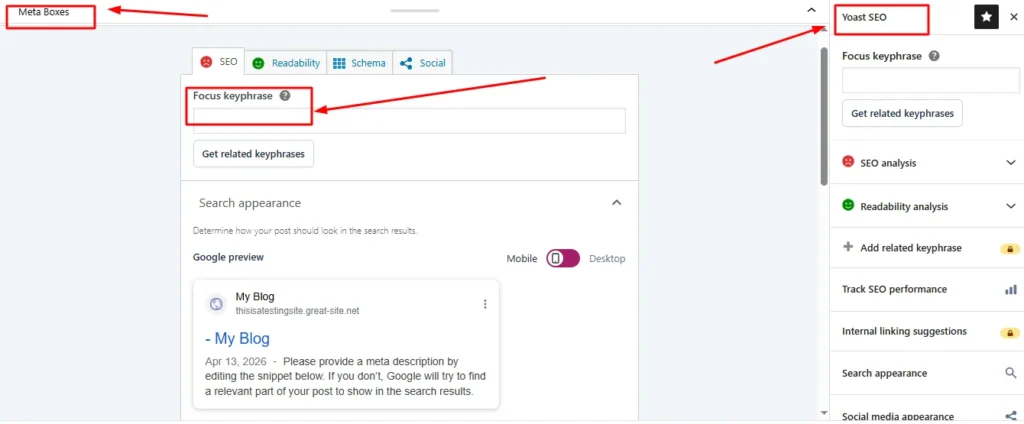
Task: Switch to the Readability tab
Action: [286, 63]
